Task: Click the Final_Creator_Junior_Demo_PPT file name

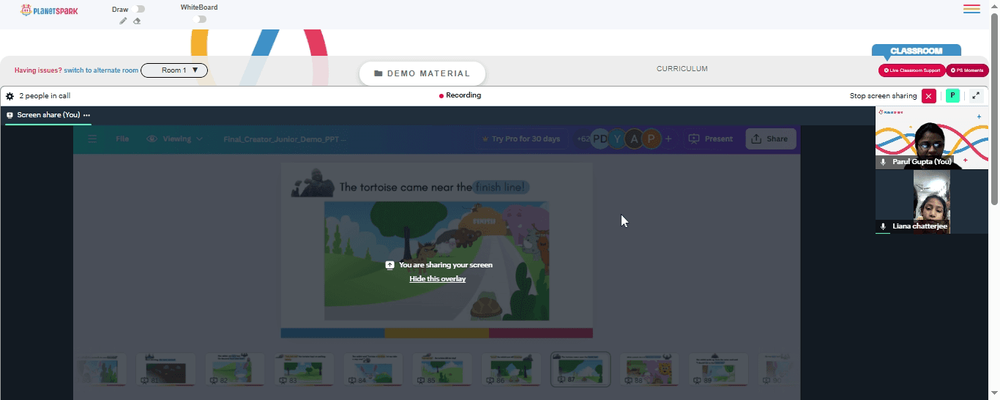Action: point(284,139)
